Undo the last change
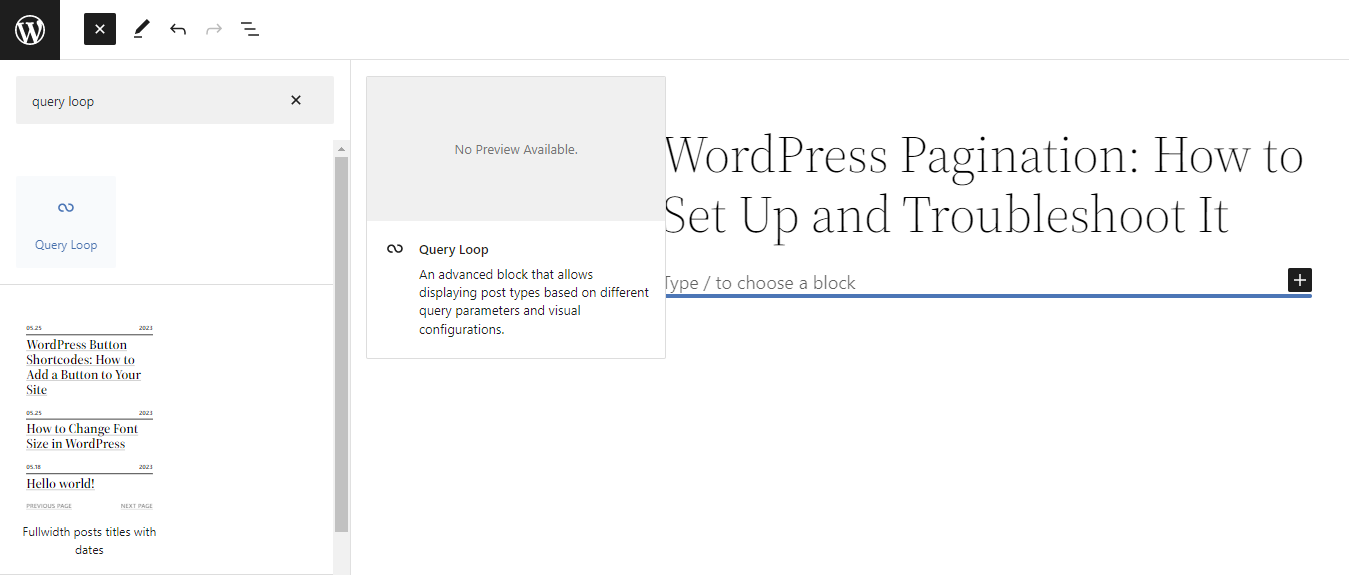This screenshot has height=575, width=1349. tap(178, 29)
